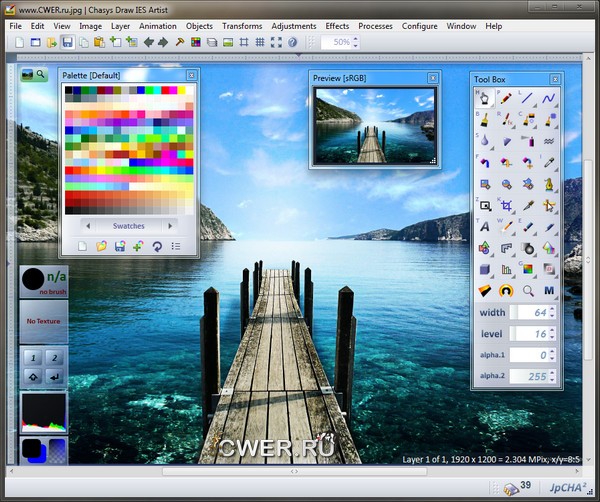Choose the Crop tool in Tool Box
600x502 pixels.
click(x=506, y=205)
